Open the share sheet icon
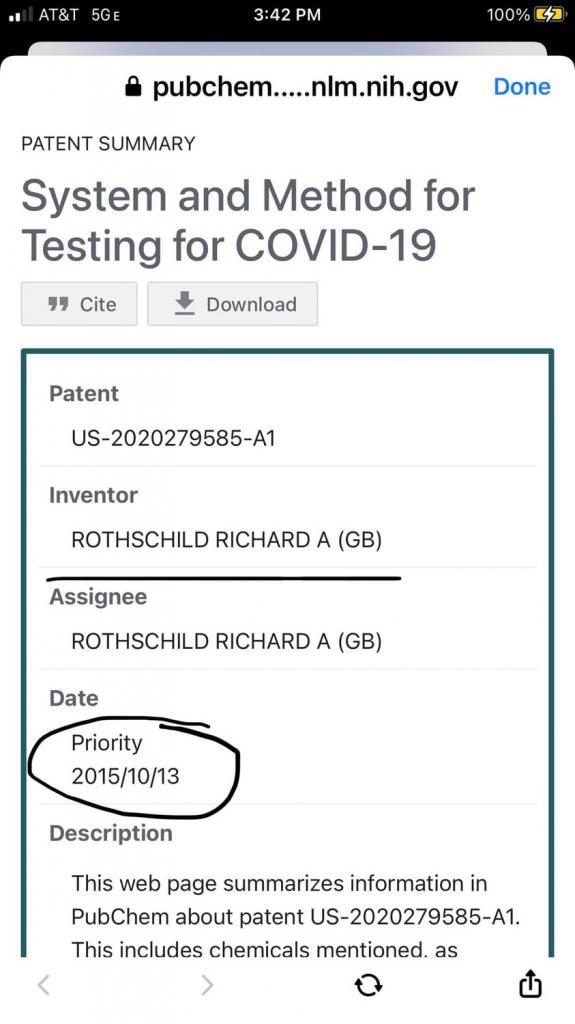Screen dimensions: 575x1024 [531, 983]
